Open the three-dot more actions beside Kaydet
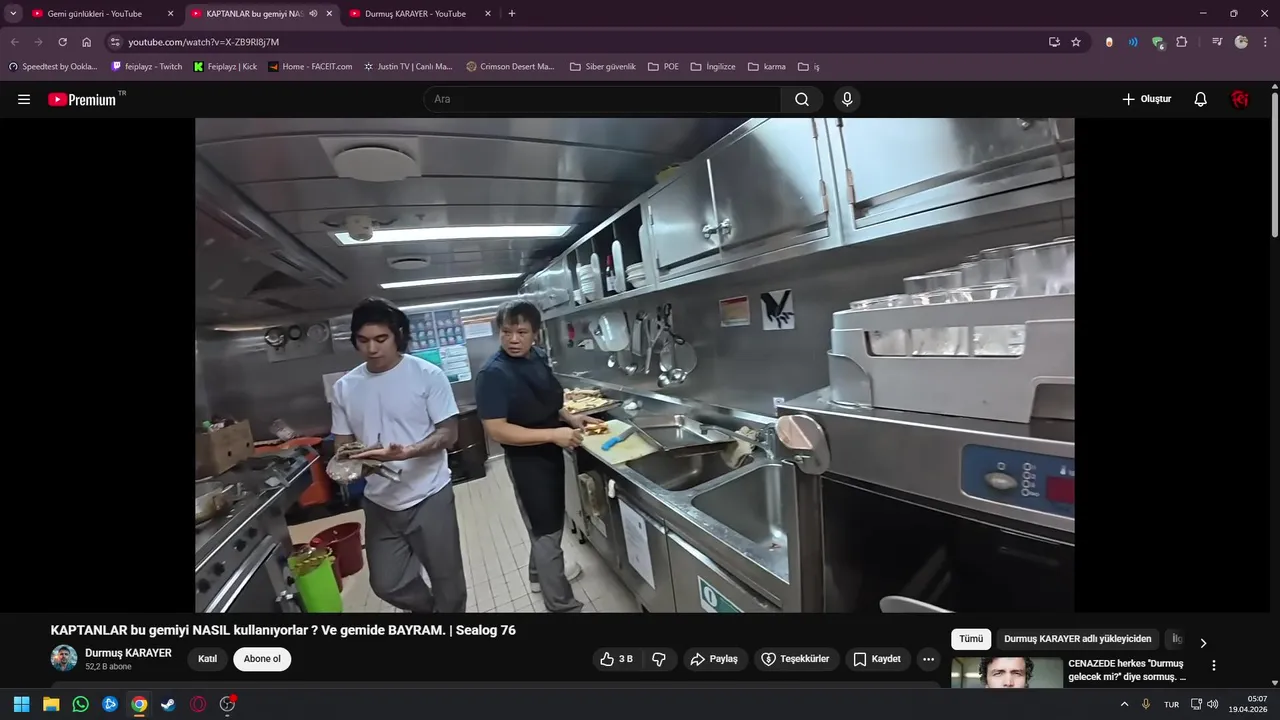Viewport: 1280px width, 720px height. [x=929, y=659]
